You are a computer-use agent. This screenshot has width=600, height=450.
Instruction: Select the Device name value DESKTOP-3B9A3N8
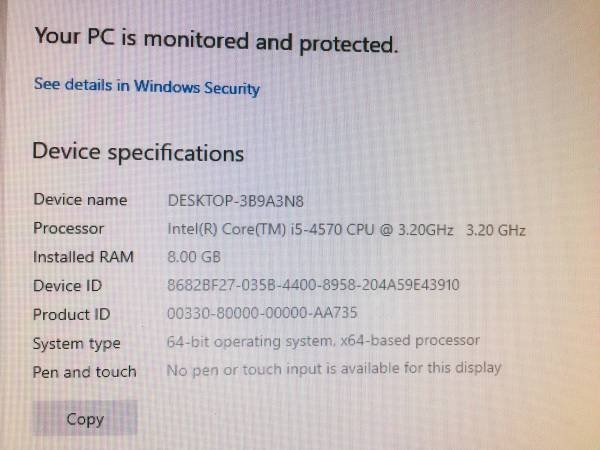[x=236, y=201]
